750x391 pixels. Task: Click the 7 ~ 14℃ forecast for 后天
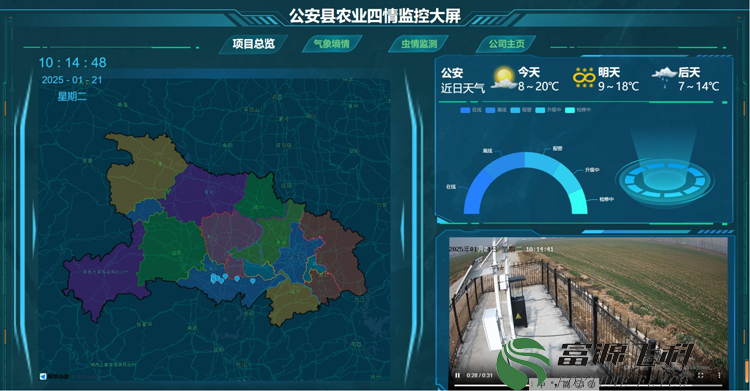[699, 87]
